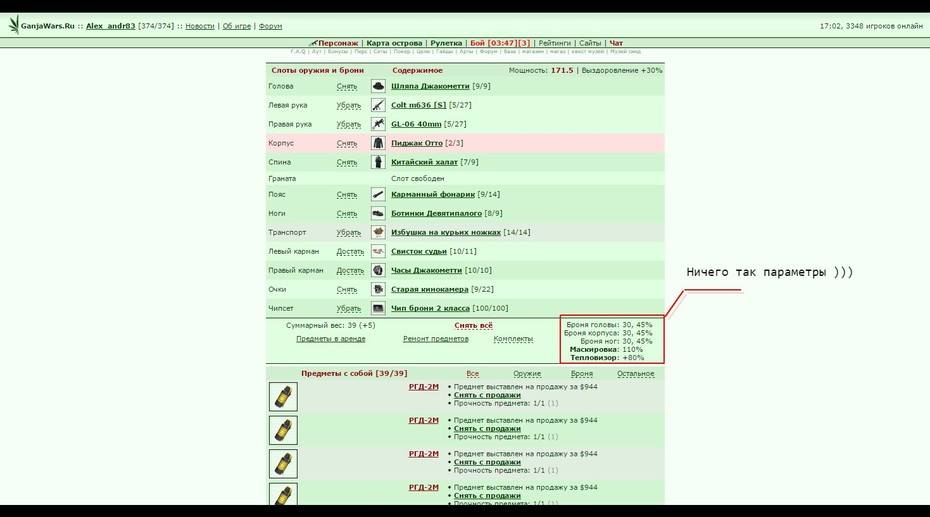Open the Избушка на курьих ножках link
The height and width of the screenshot is (517, 930).
click(x=446, y=232)
